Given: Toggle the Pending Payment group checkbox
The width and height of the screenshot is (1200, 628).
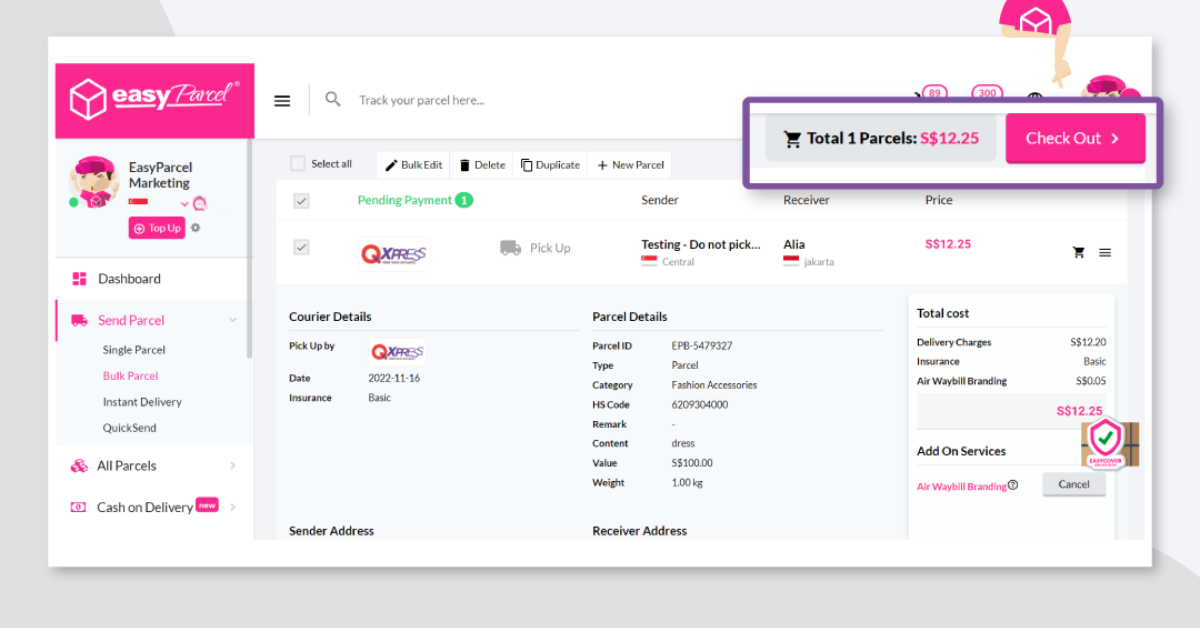Looking at the screenshot, I should (x=301, y=201).
